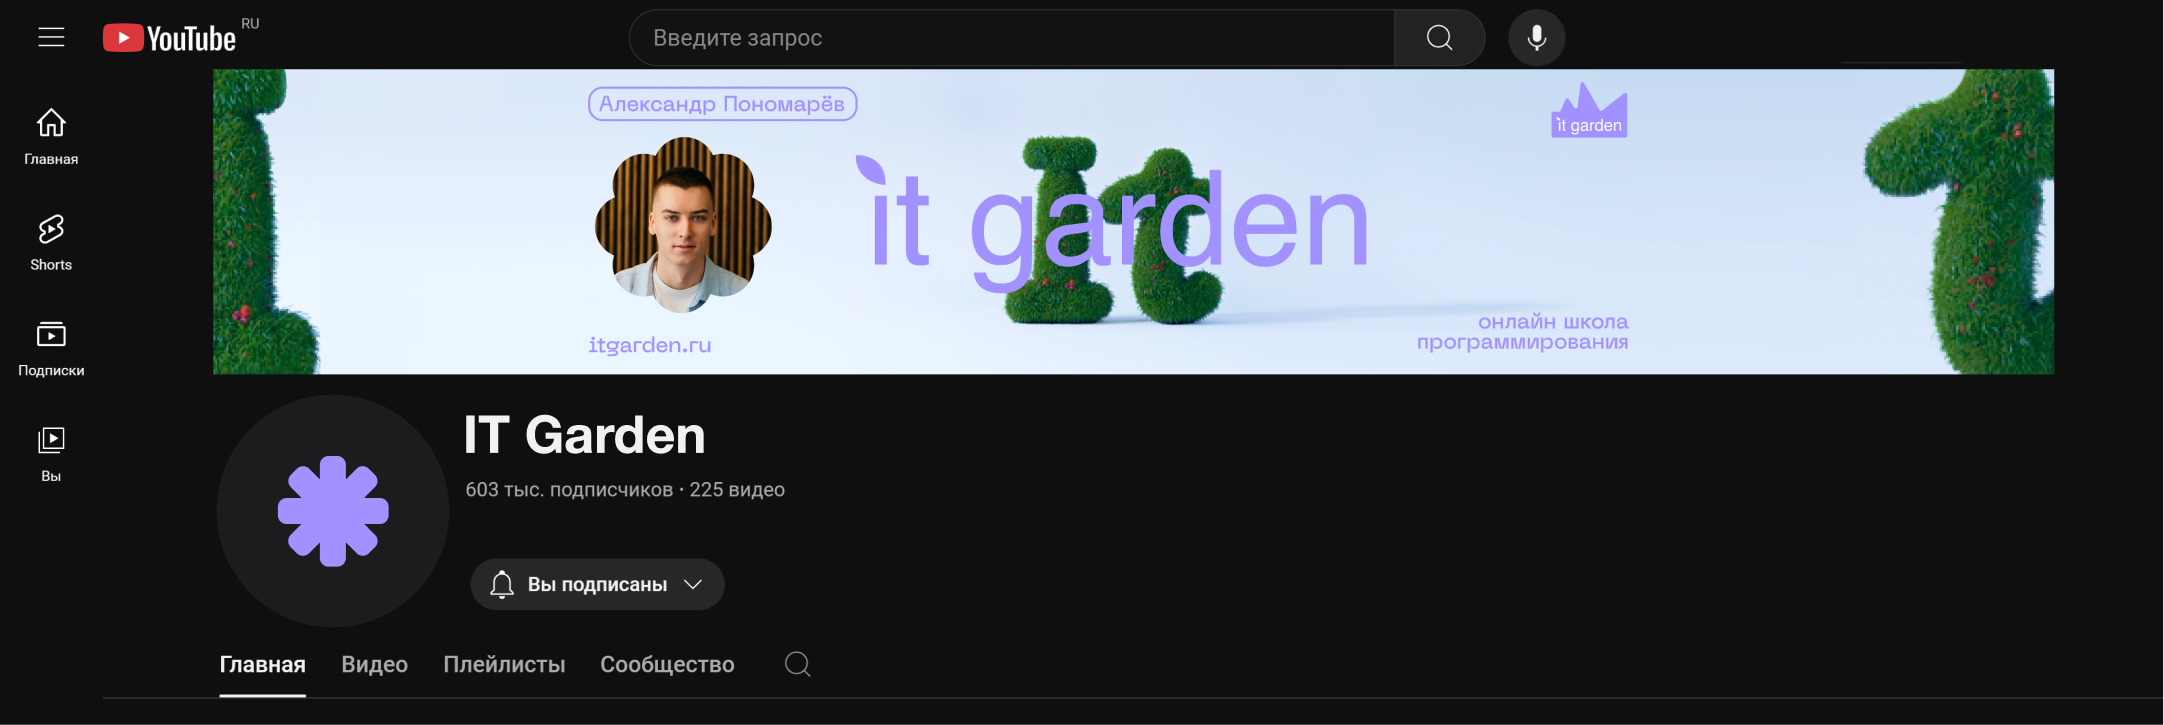This screenshot has height=725, width=2164.
Task: Expand the Вы подписаны dropdown chevron
Action: tap(693, 584)
